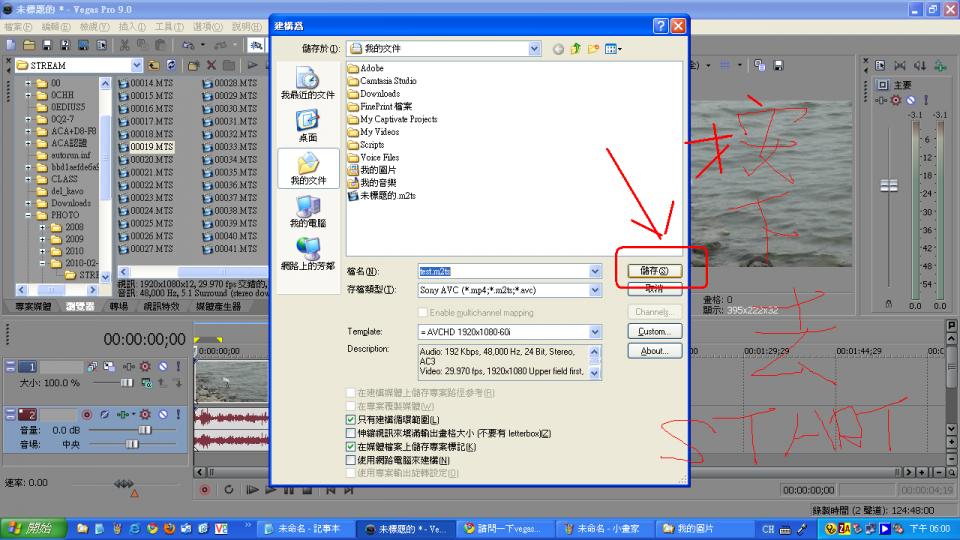
Task: Open My Computer in the places bar
Action: 308,211
